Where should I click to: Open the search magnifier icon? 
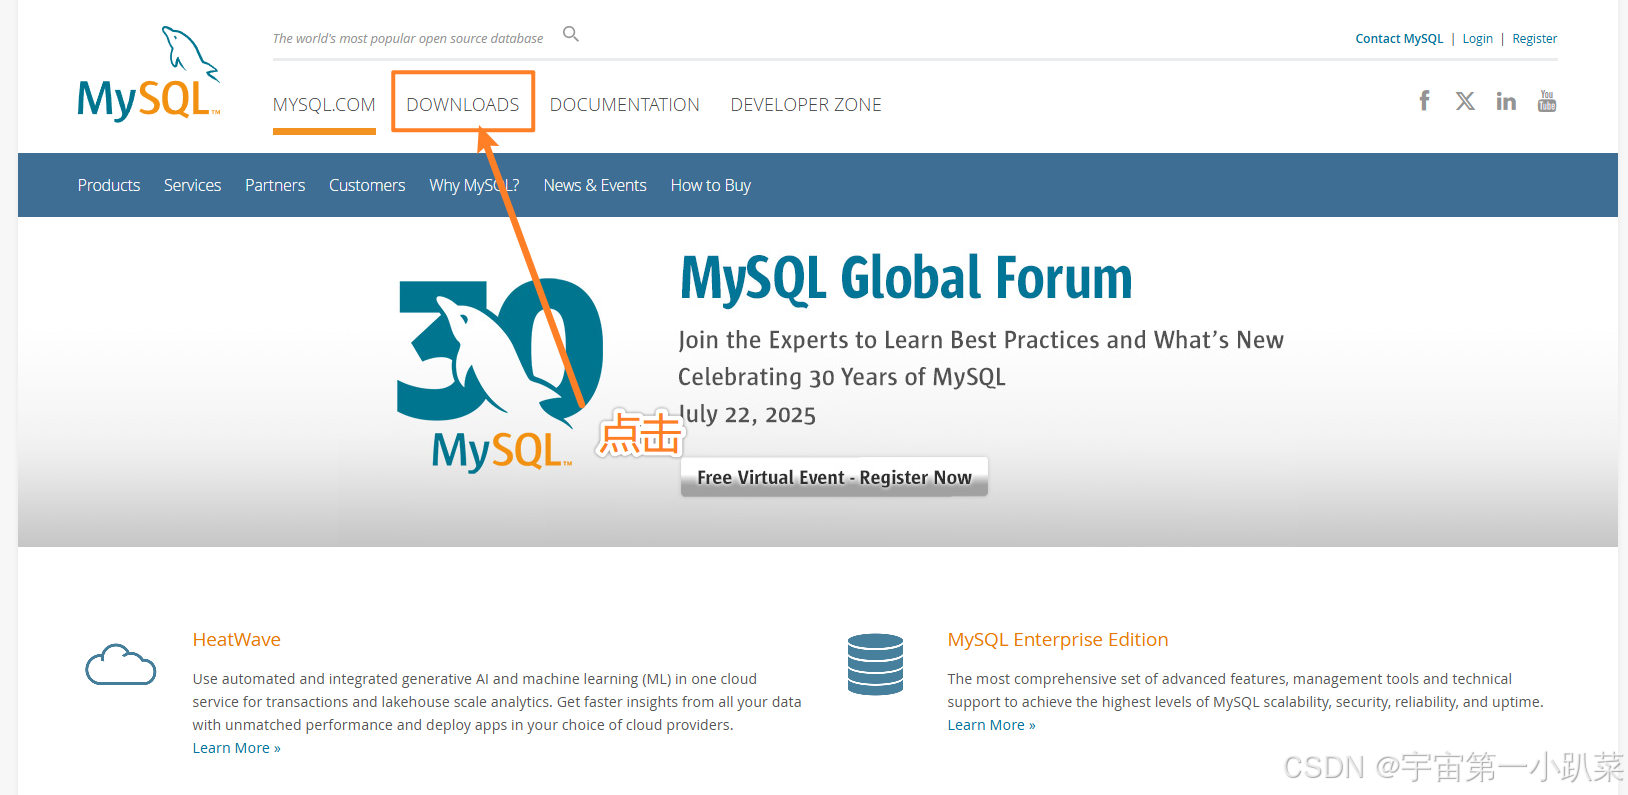pyautogui.click(x=571, y=34)
